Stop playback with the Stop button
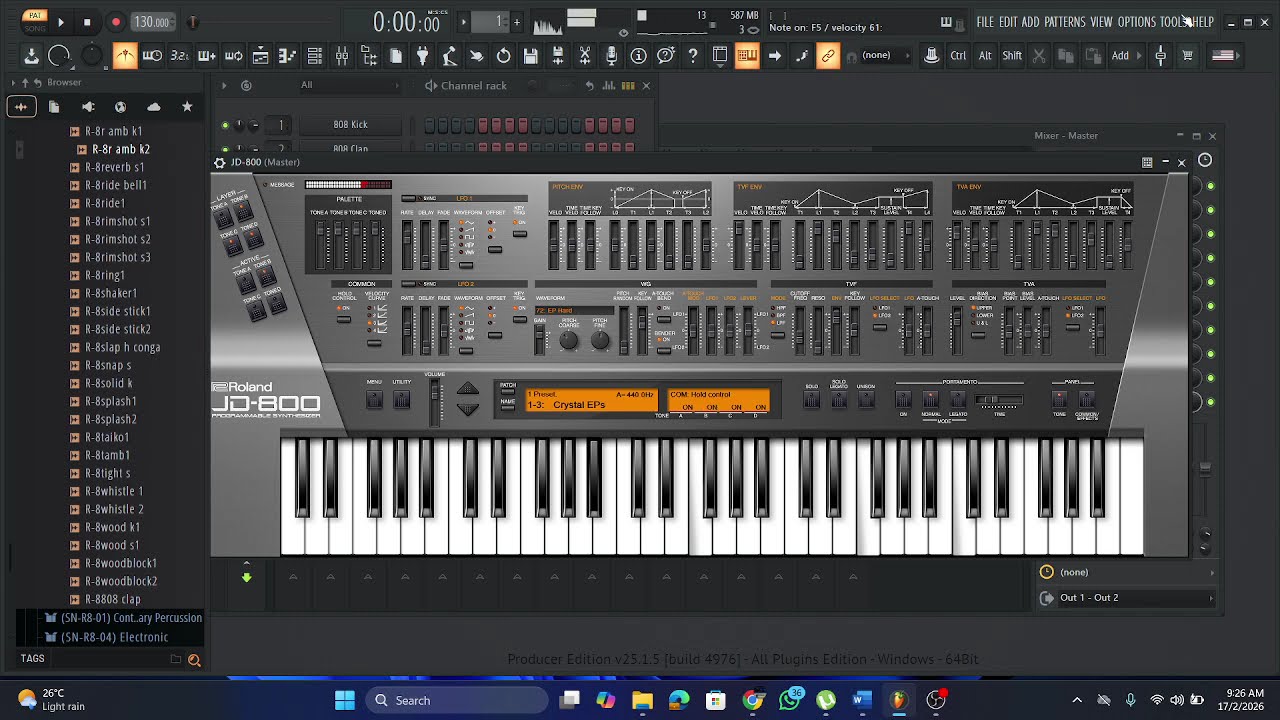Screen dimensions: 1280x720 coord(87,22)
